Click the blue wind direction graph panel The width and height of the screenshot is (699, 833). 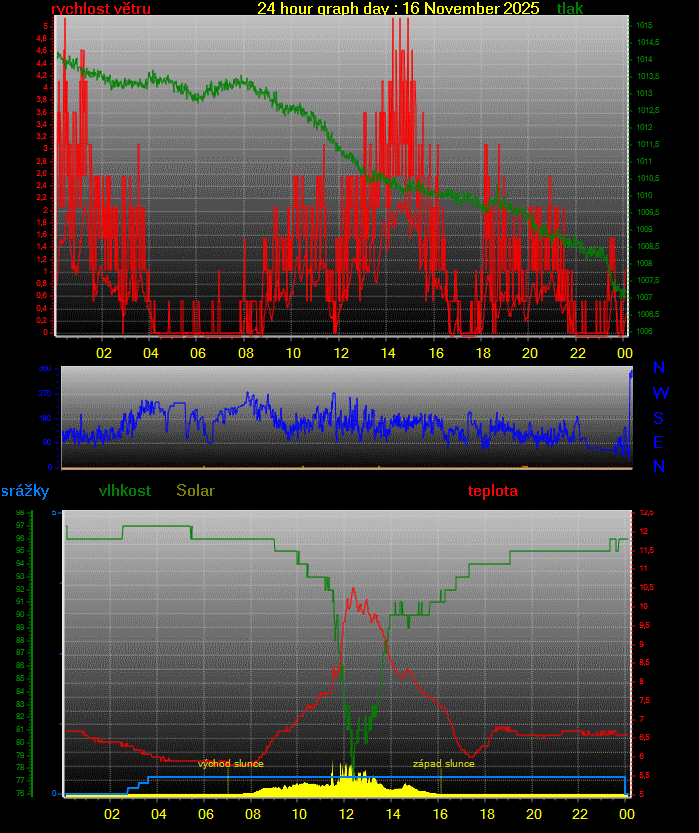346,417
